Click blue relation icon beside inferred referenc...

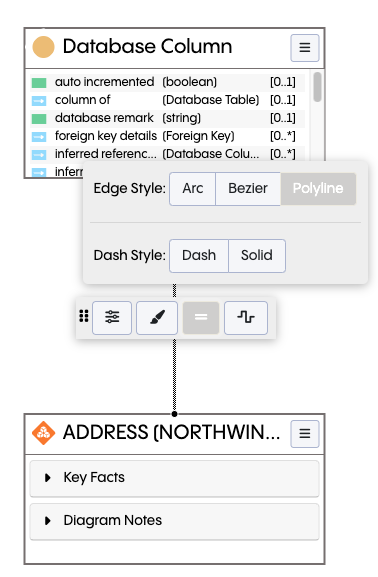(39, 155)
